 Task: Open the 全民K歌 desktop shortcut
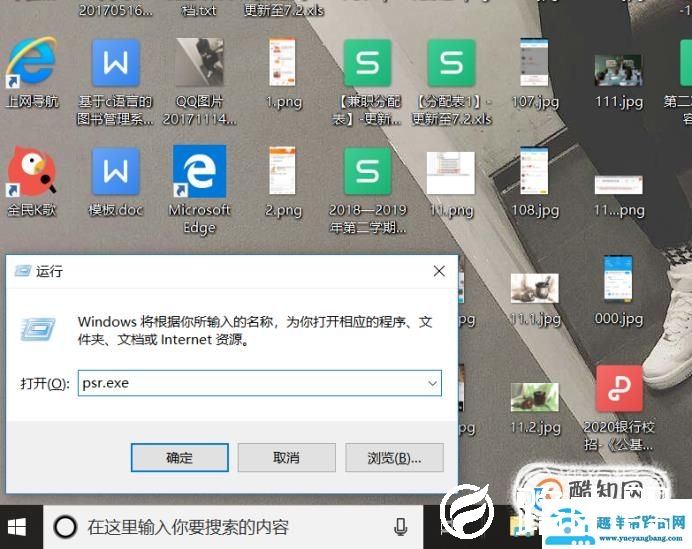coord(32,171)
